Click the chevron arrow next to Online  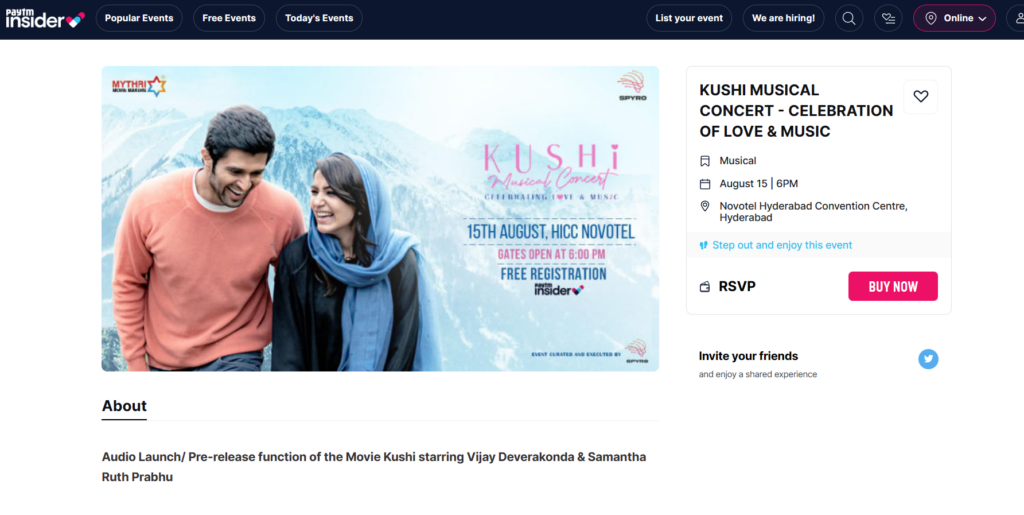982,19
